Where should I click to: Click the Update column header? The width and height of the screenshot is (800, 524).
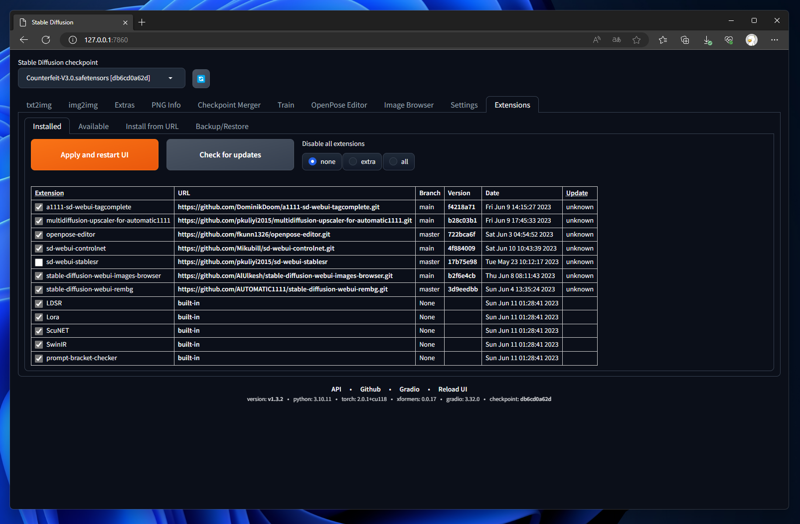point(577,193)
